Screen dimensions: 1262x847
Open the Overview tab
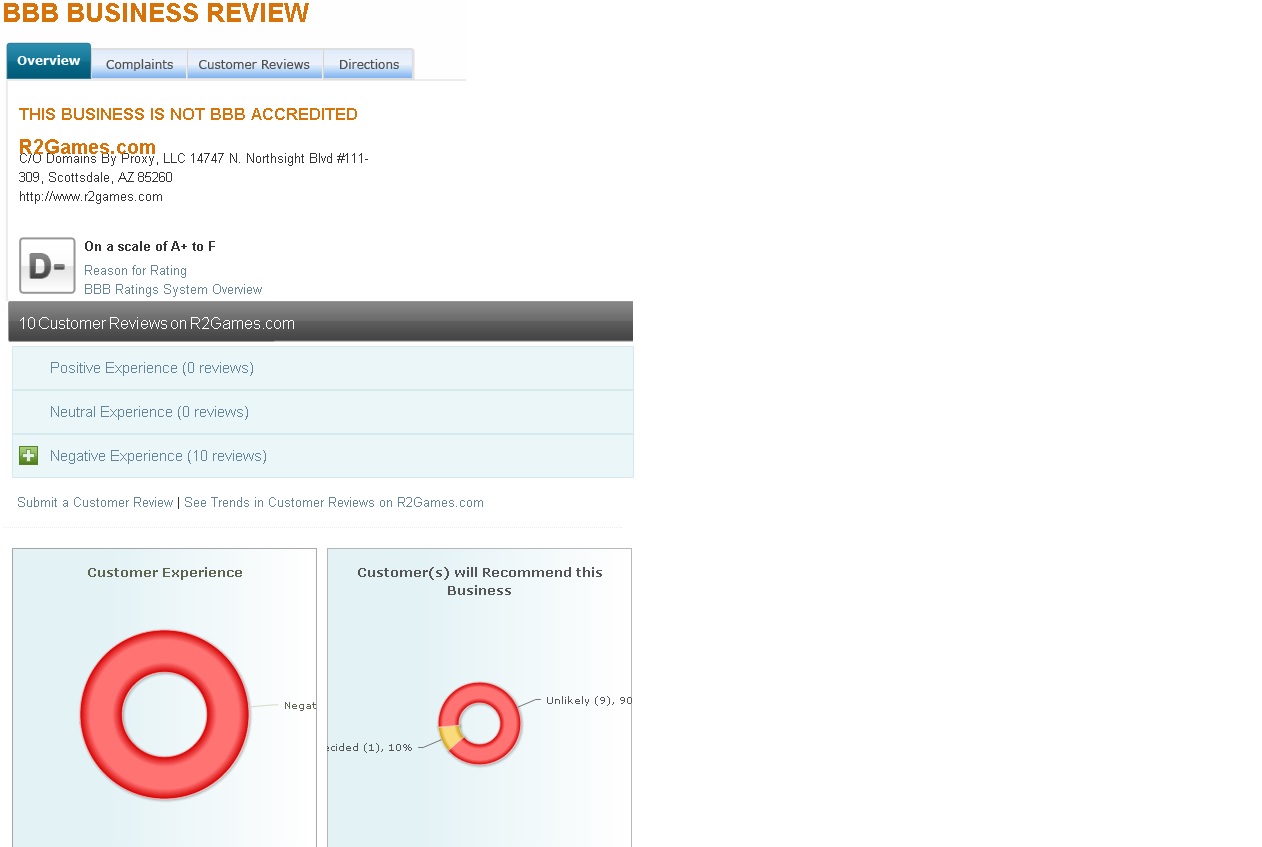pyautogui.click(x=48, y=61)
